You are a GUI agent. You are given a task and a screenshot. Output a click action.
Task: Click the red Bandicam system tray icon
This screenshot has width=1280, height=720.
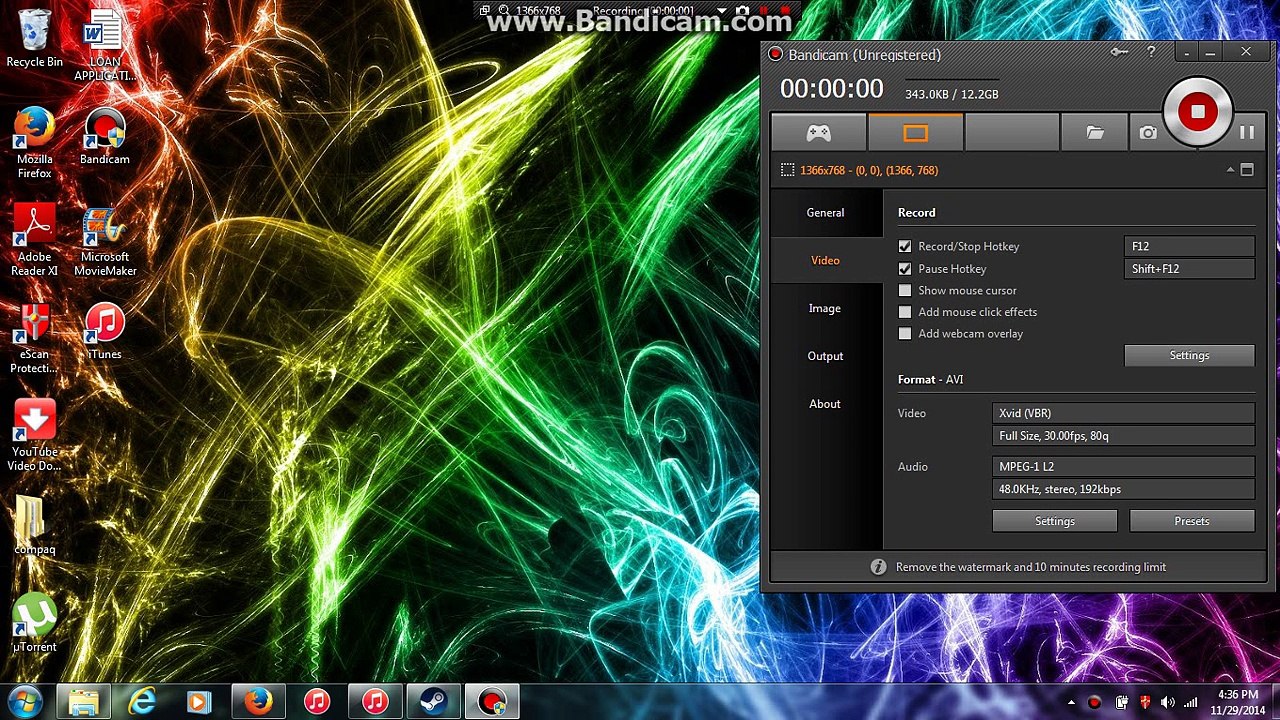(x=1094, y=702)
